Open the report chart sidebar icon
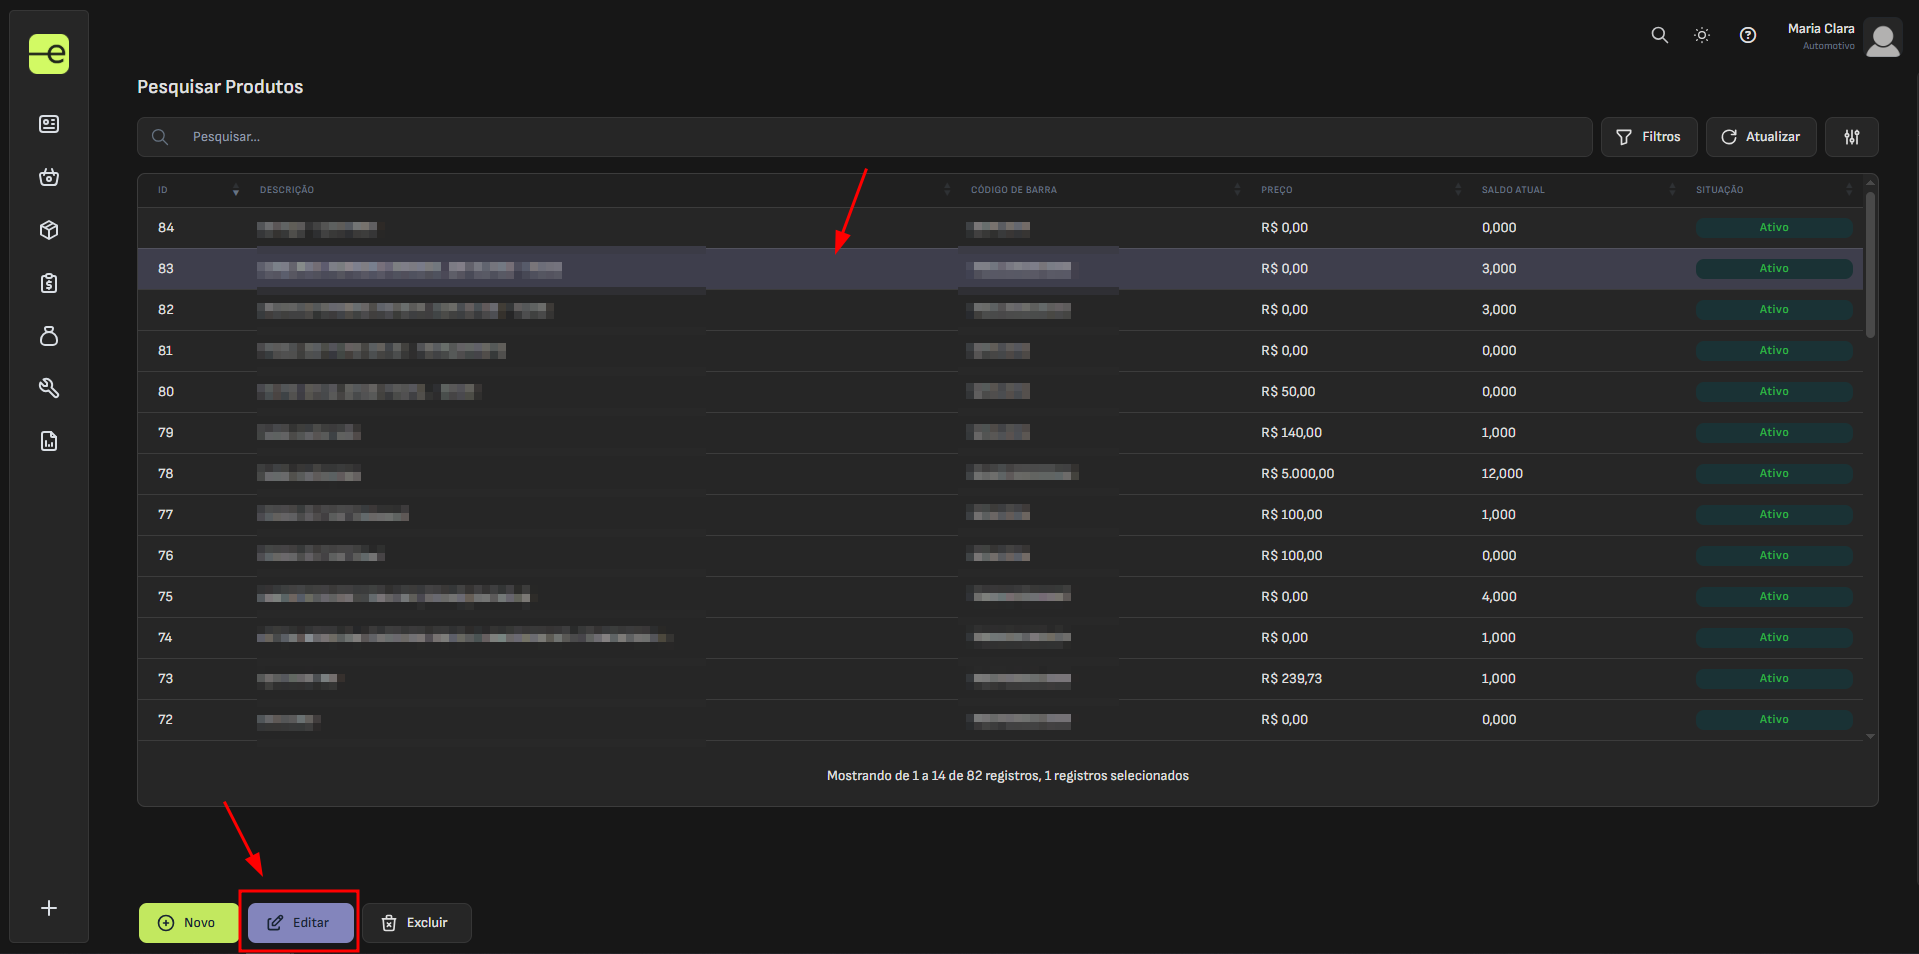Screen dimensions: 1919x954 click(x=49, y=441)
